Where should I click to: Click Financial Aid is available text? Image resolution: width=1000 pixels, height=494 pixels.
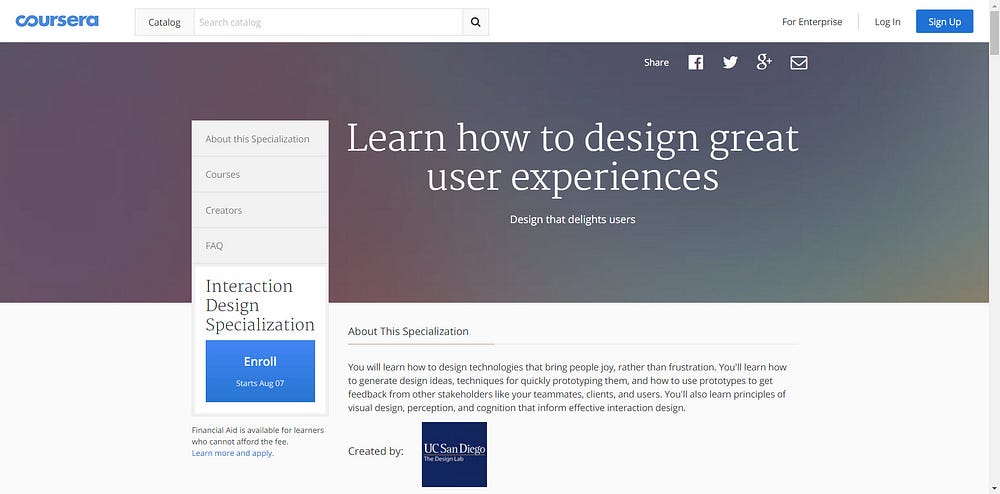pos(258,435)
